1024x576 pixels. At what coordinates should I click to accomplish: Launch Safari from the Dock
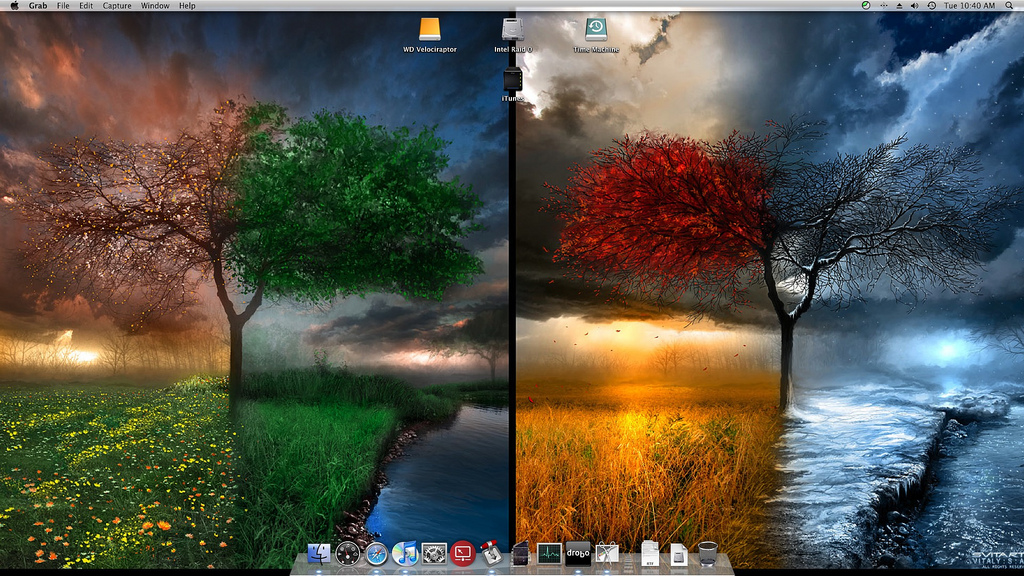click(x=376, y=554)
